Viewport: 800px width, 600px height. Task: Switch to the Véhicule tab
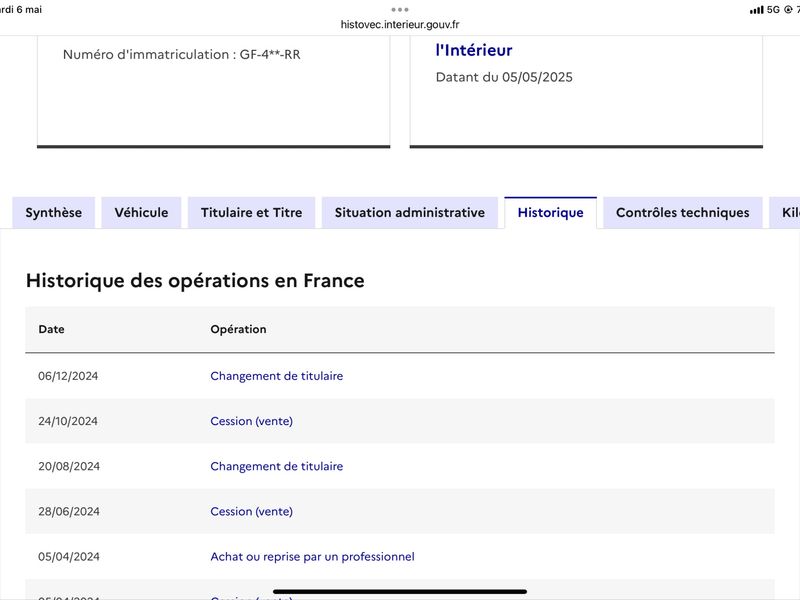(141, 213)
